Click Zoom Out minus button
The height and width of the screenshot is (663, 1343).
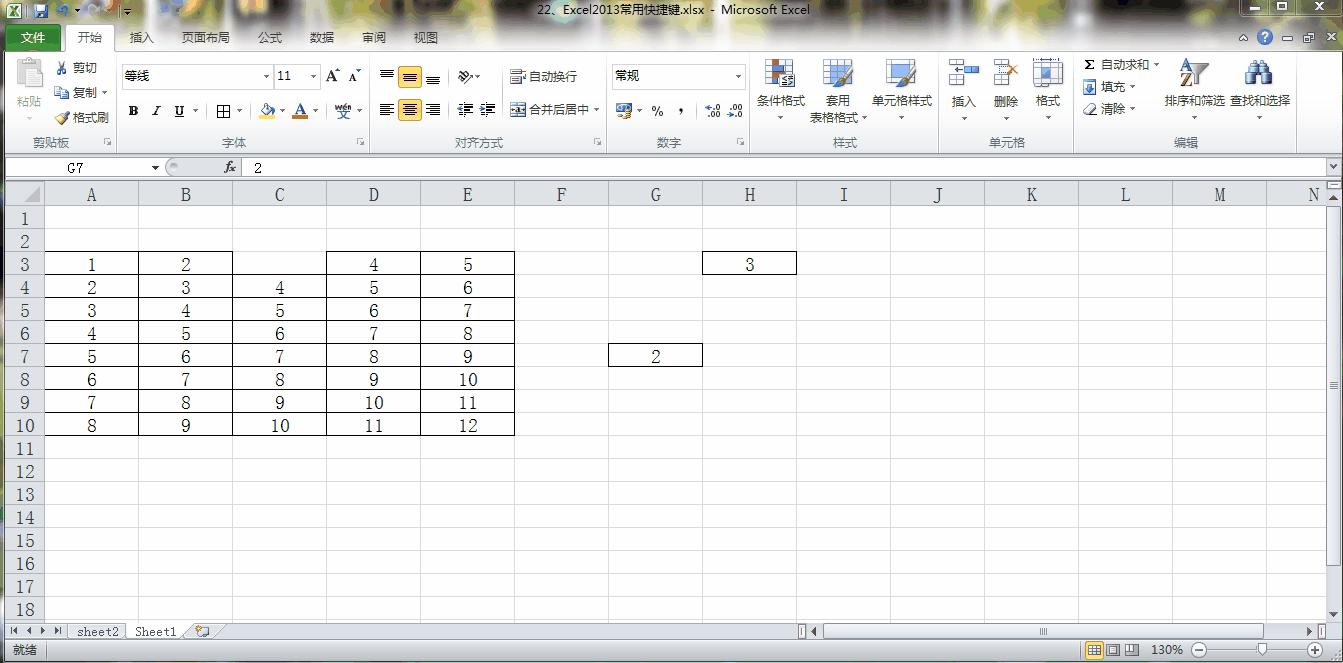(1199, 650)
